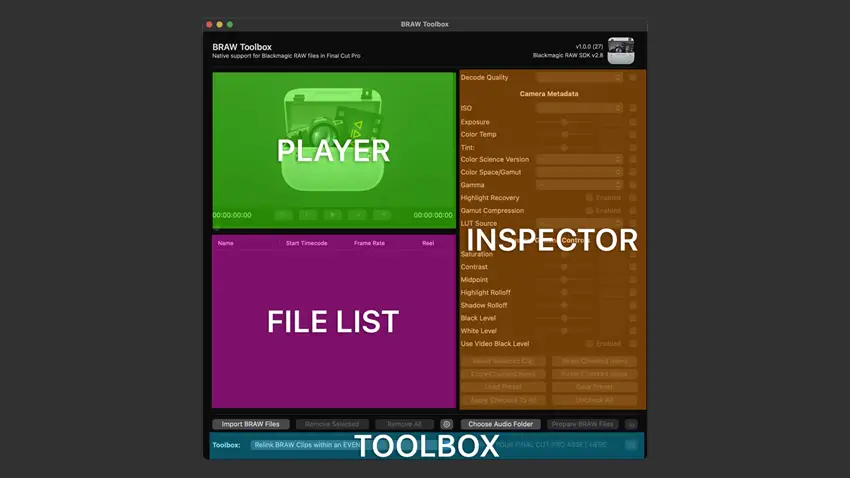
Task: Tick the White Level checkbox
Action: click(633, 331)
